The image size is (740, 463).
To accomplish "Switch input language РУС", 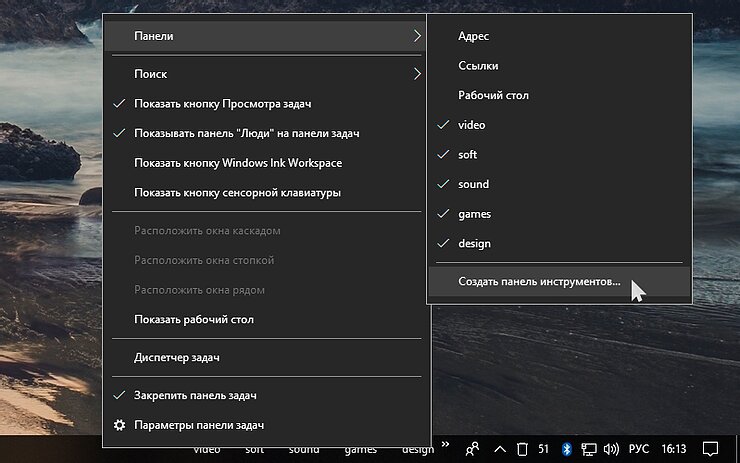I will point(639,449).
